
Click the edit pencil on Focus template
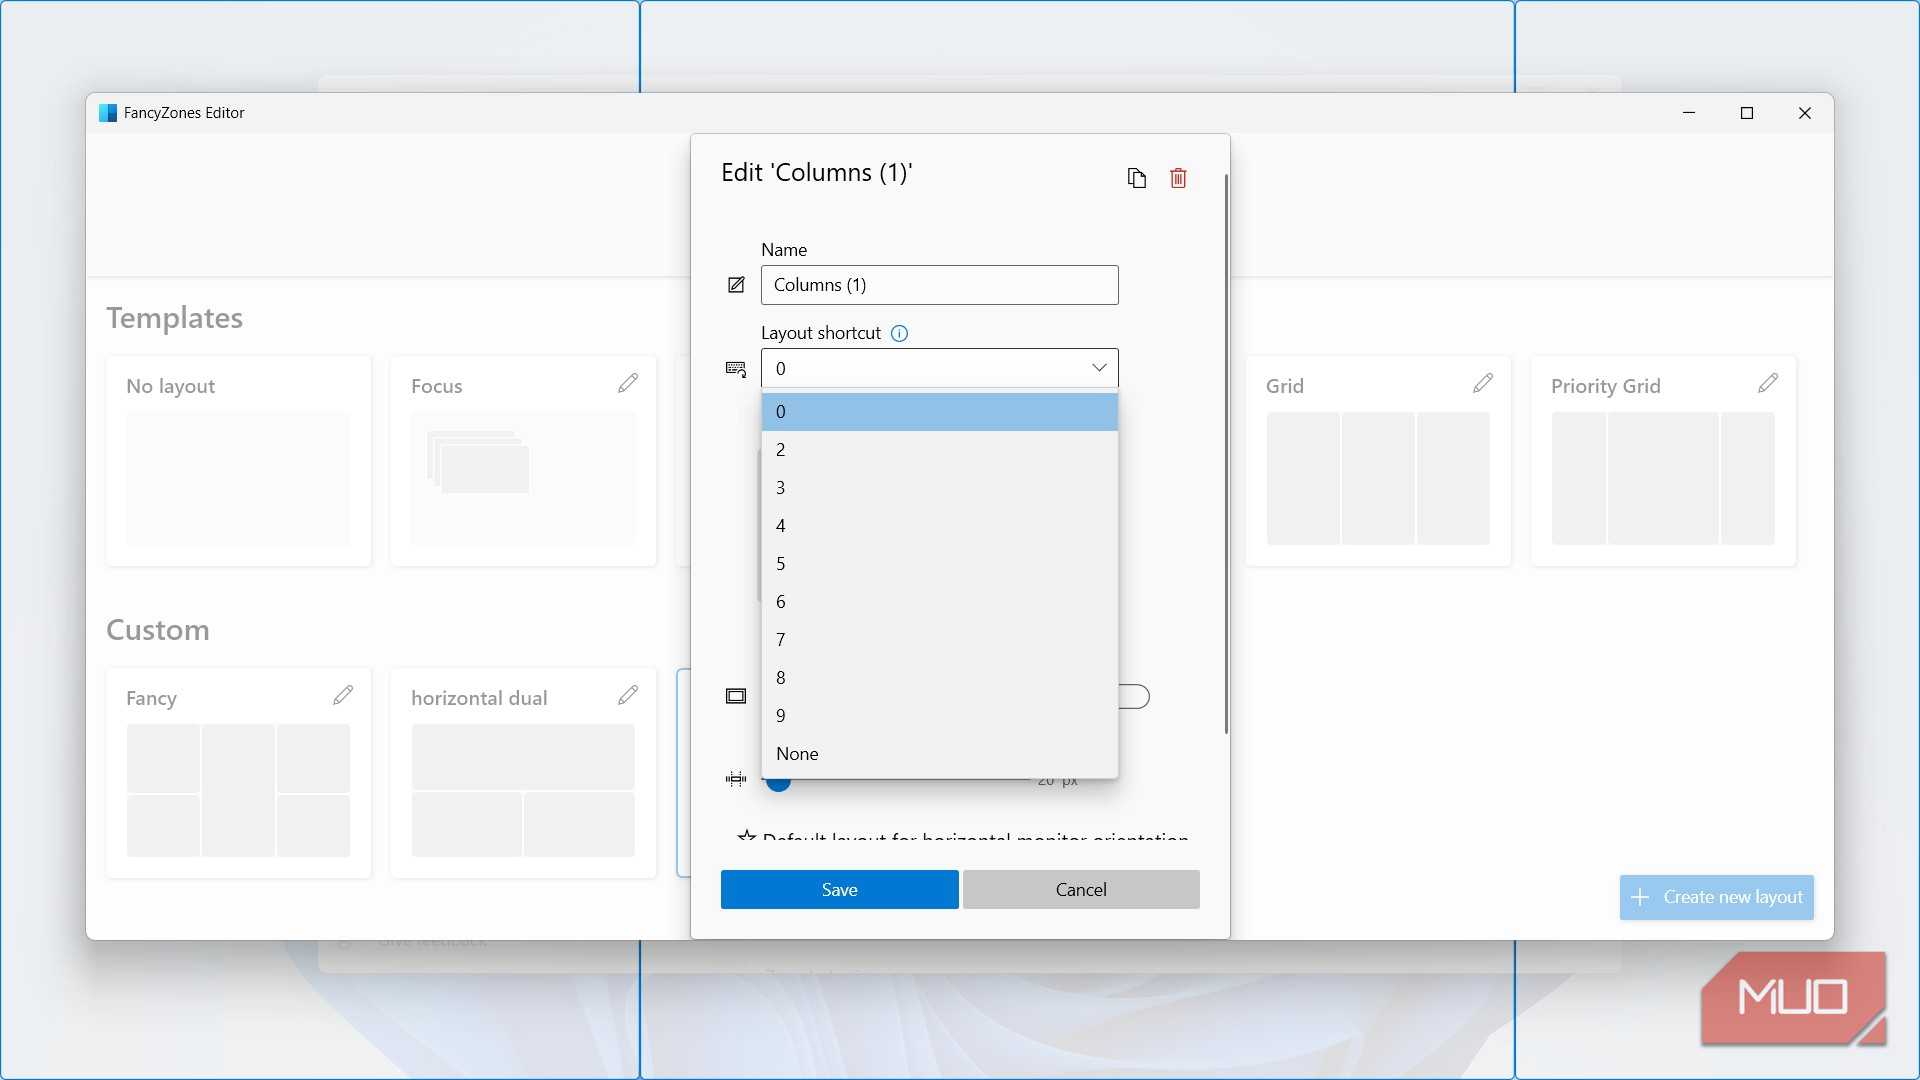tap(628, 383)
